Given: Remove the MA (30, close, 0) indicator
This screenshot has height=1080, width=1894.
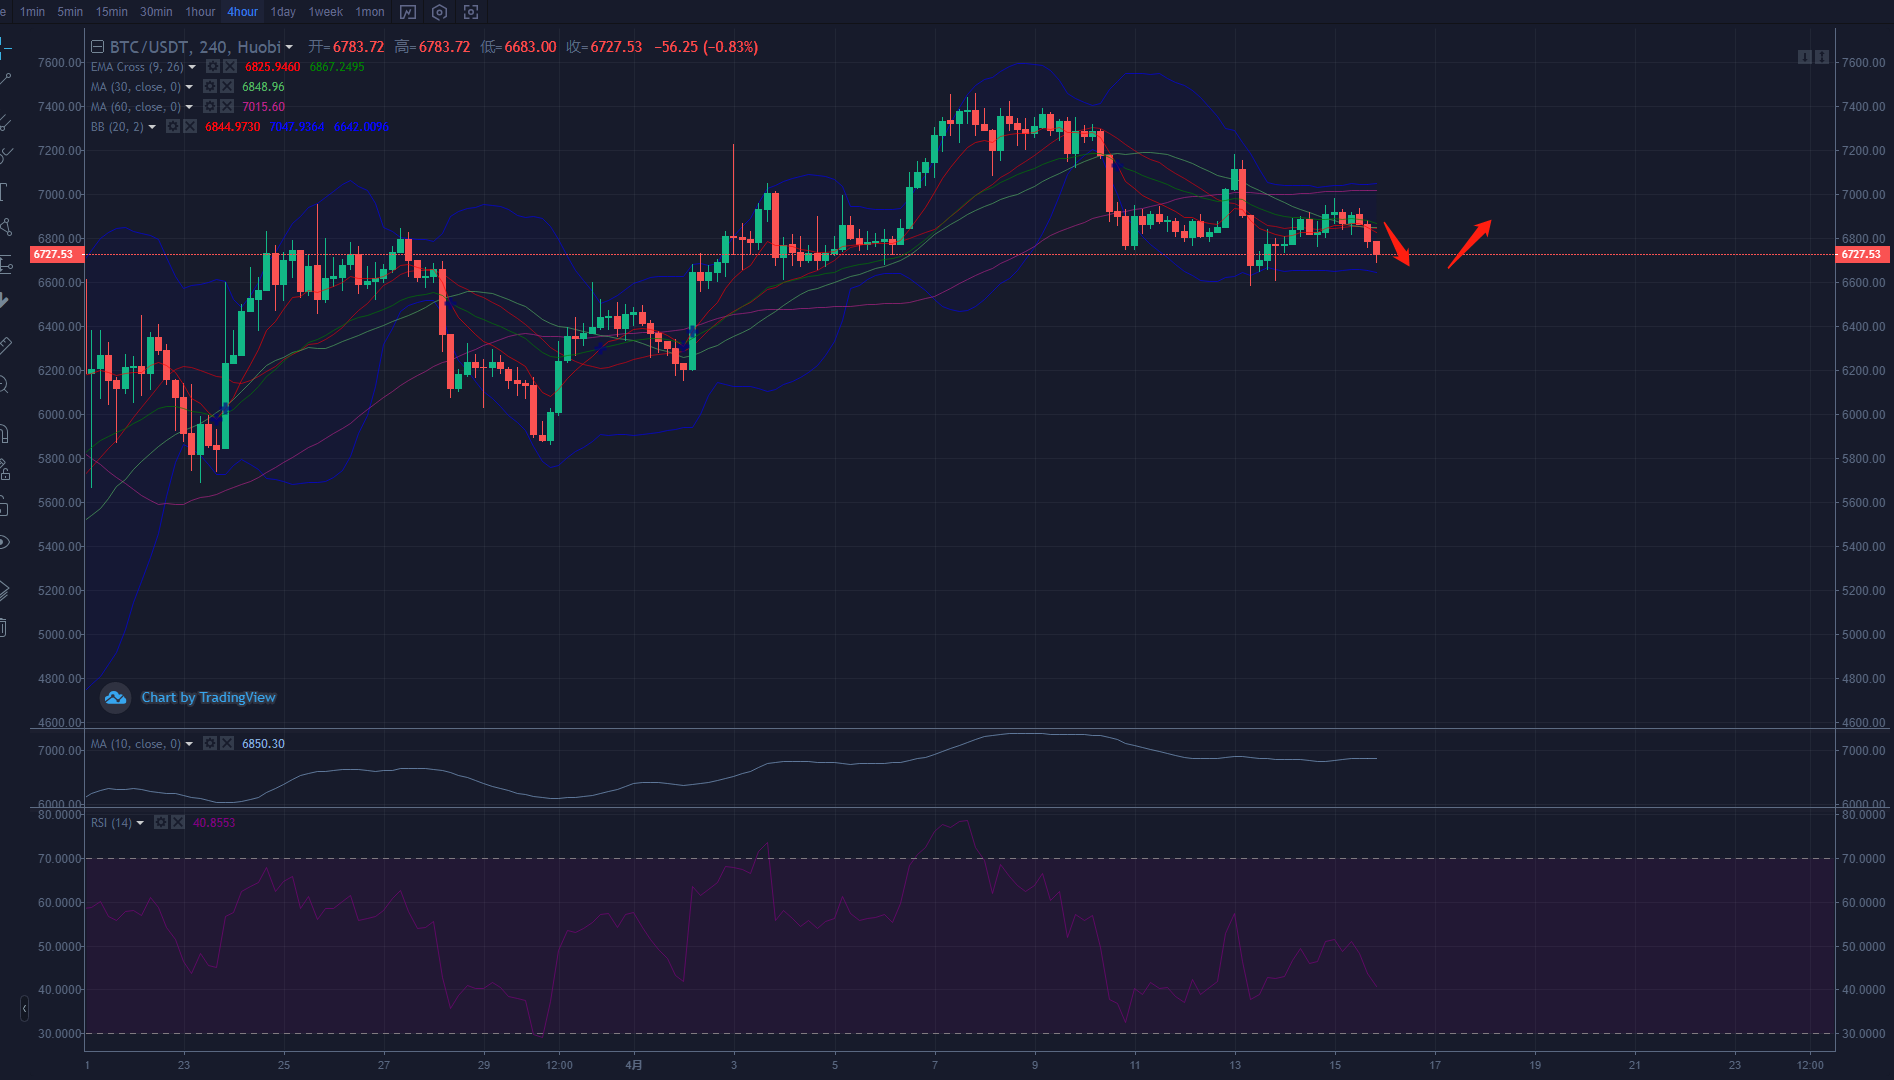Looking at the screenshot, I should click(227, 87).
